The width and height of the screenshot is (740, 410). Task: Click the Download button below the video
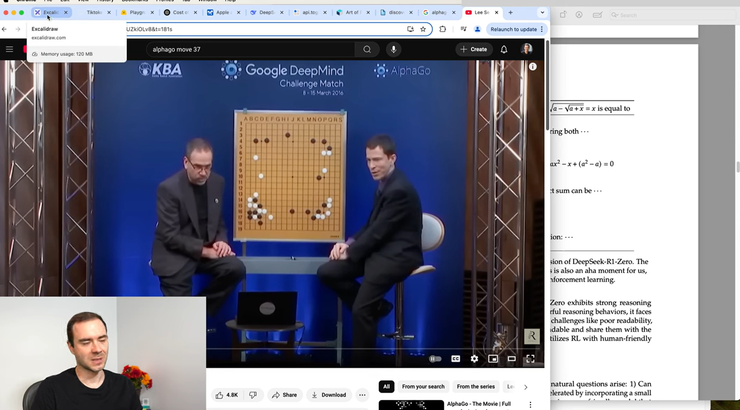click(328, 395)
